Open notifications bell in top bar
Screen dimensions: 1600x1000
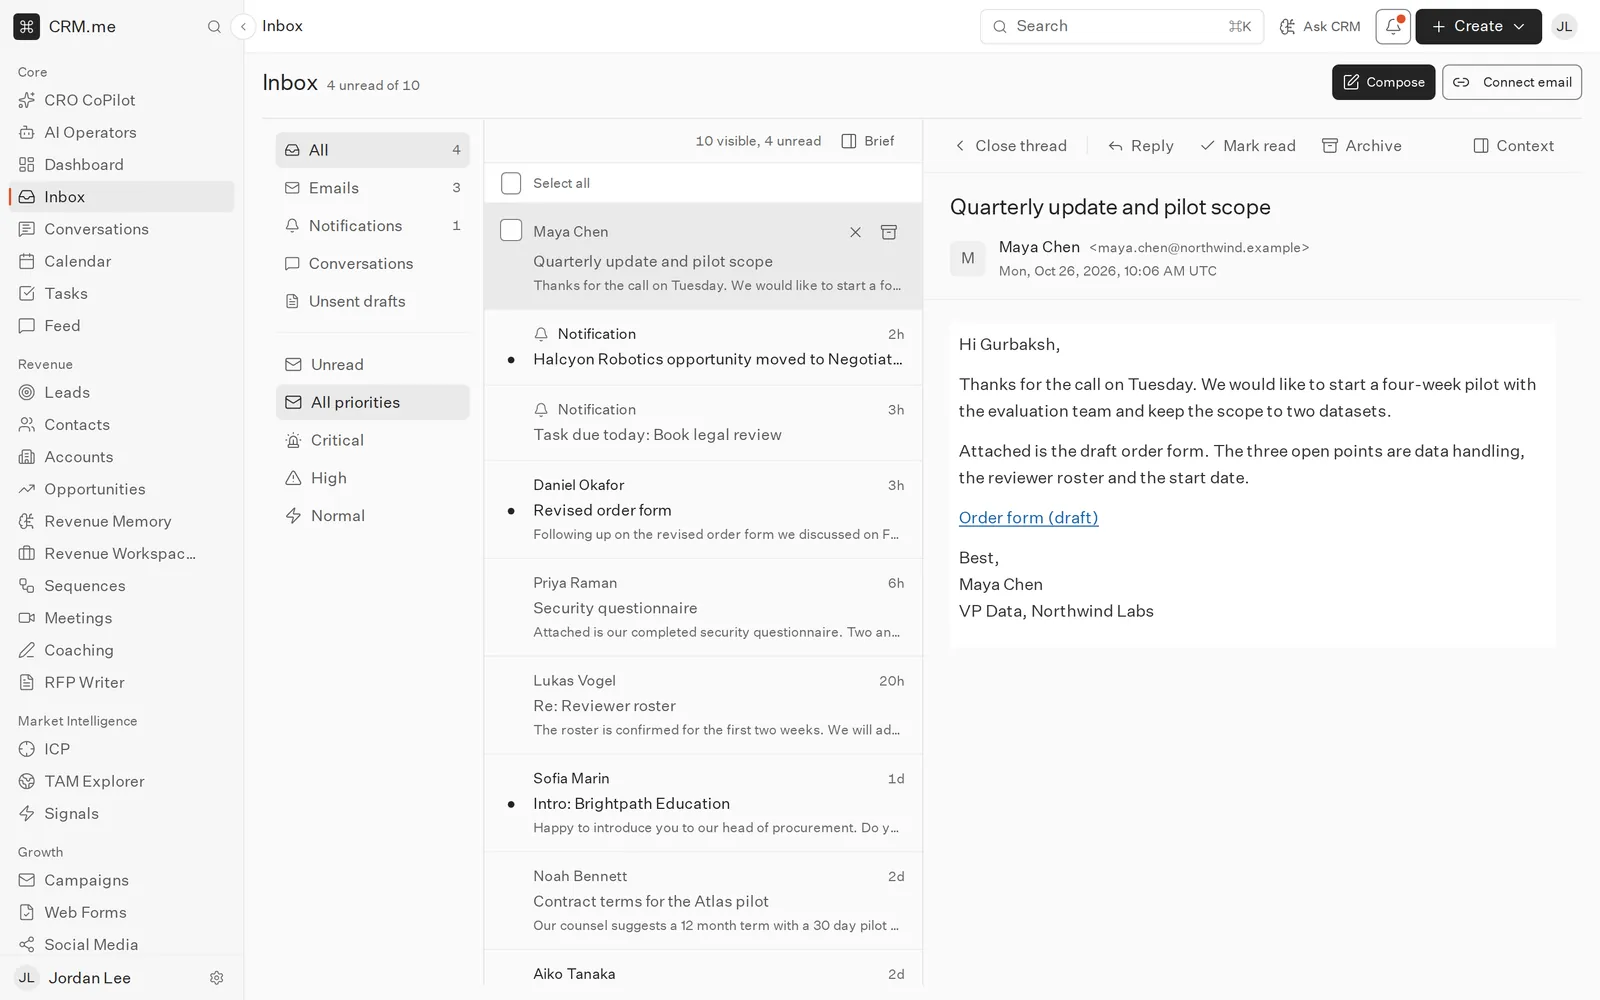point(1393,27)
